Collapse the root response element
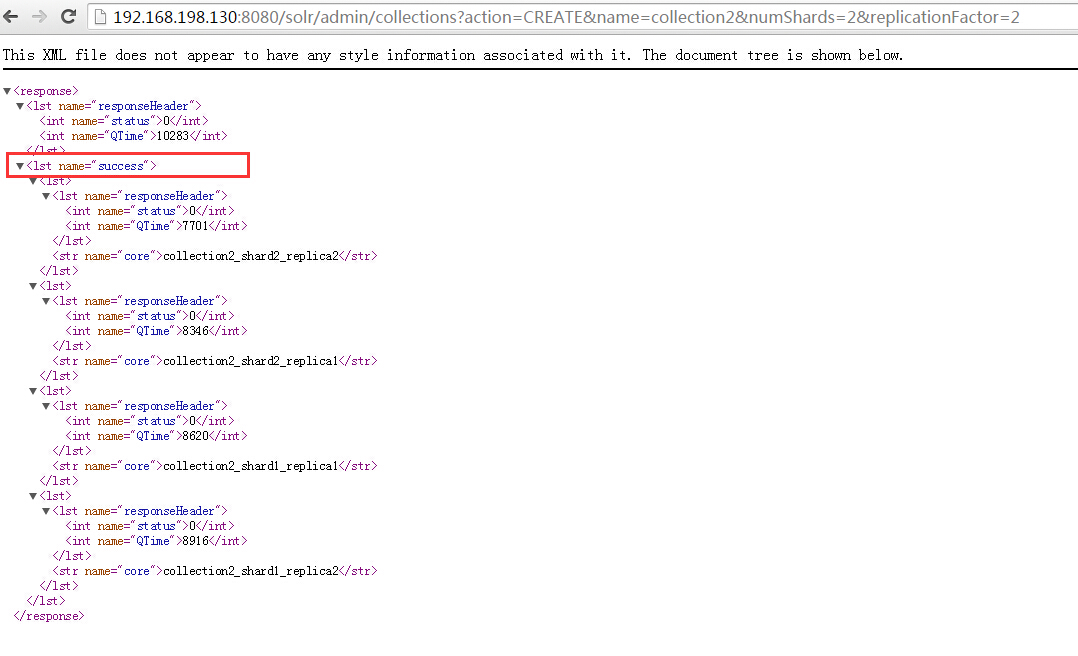 [8, 90]
